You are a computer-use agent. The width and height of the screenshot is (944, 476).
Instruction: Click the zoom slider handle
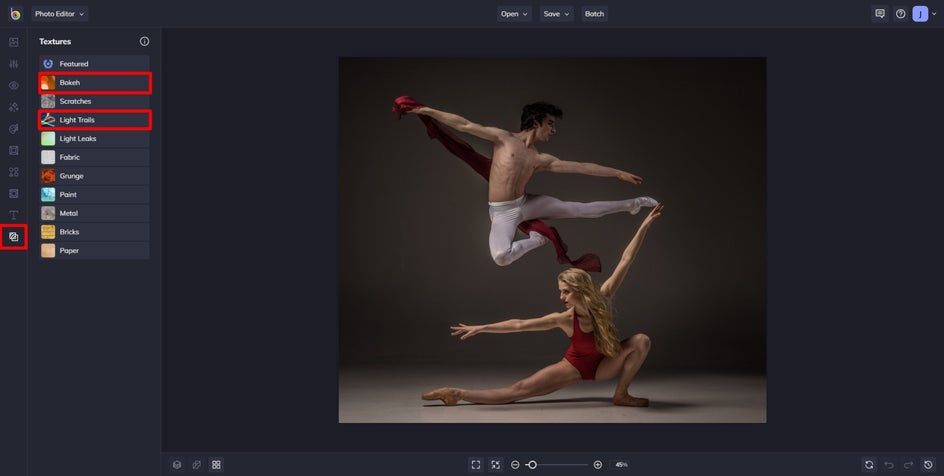click(x=532, y=465)
